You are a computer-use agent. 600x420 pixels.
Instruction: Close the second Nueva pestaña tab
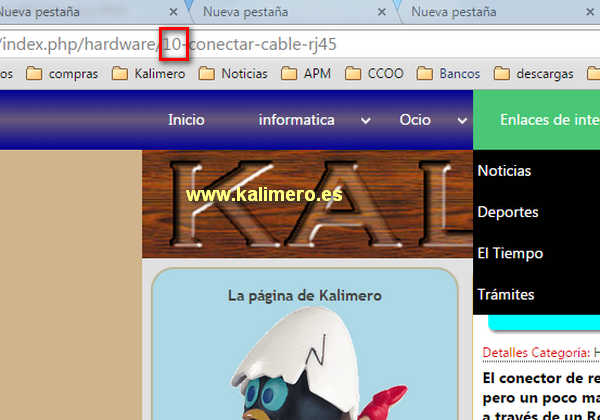[x=382, y=12]
